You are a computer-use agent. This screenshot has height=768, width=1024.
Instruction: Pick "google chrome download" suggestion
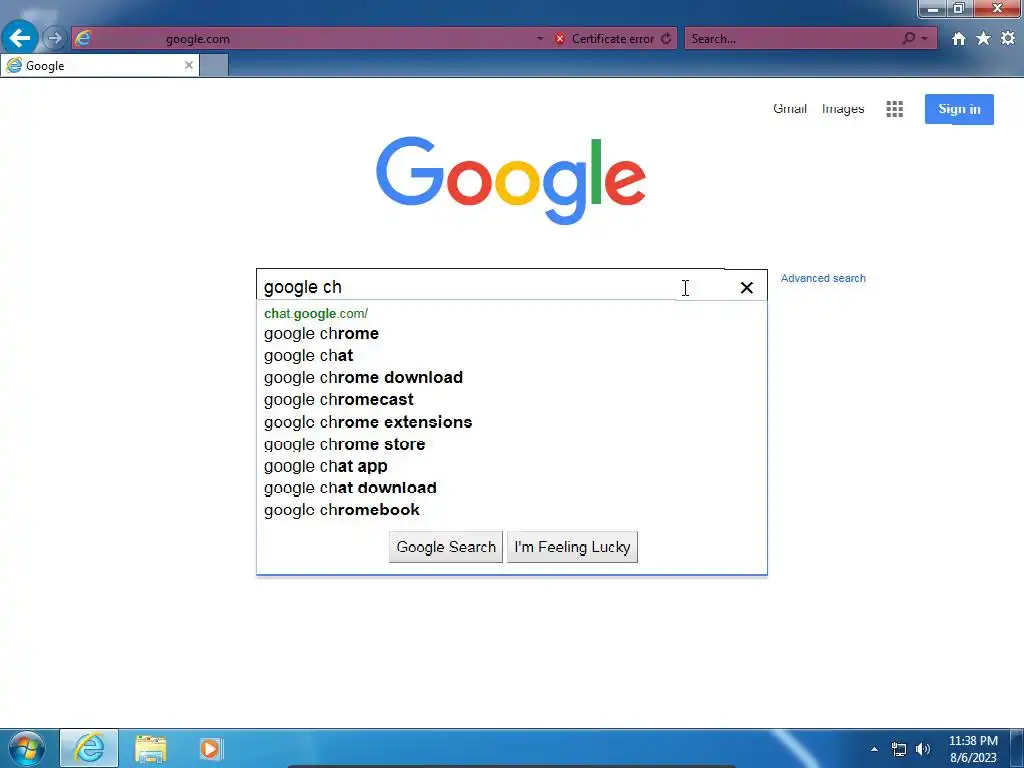pos(363,377)
